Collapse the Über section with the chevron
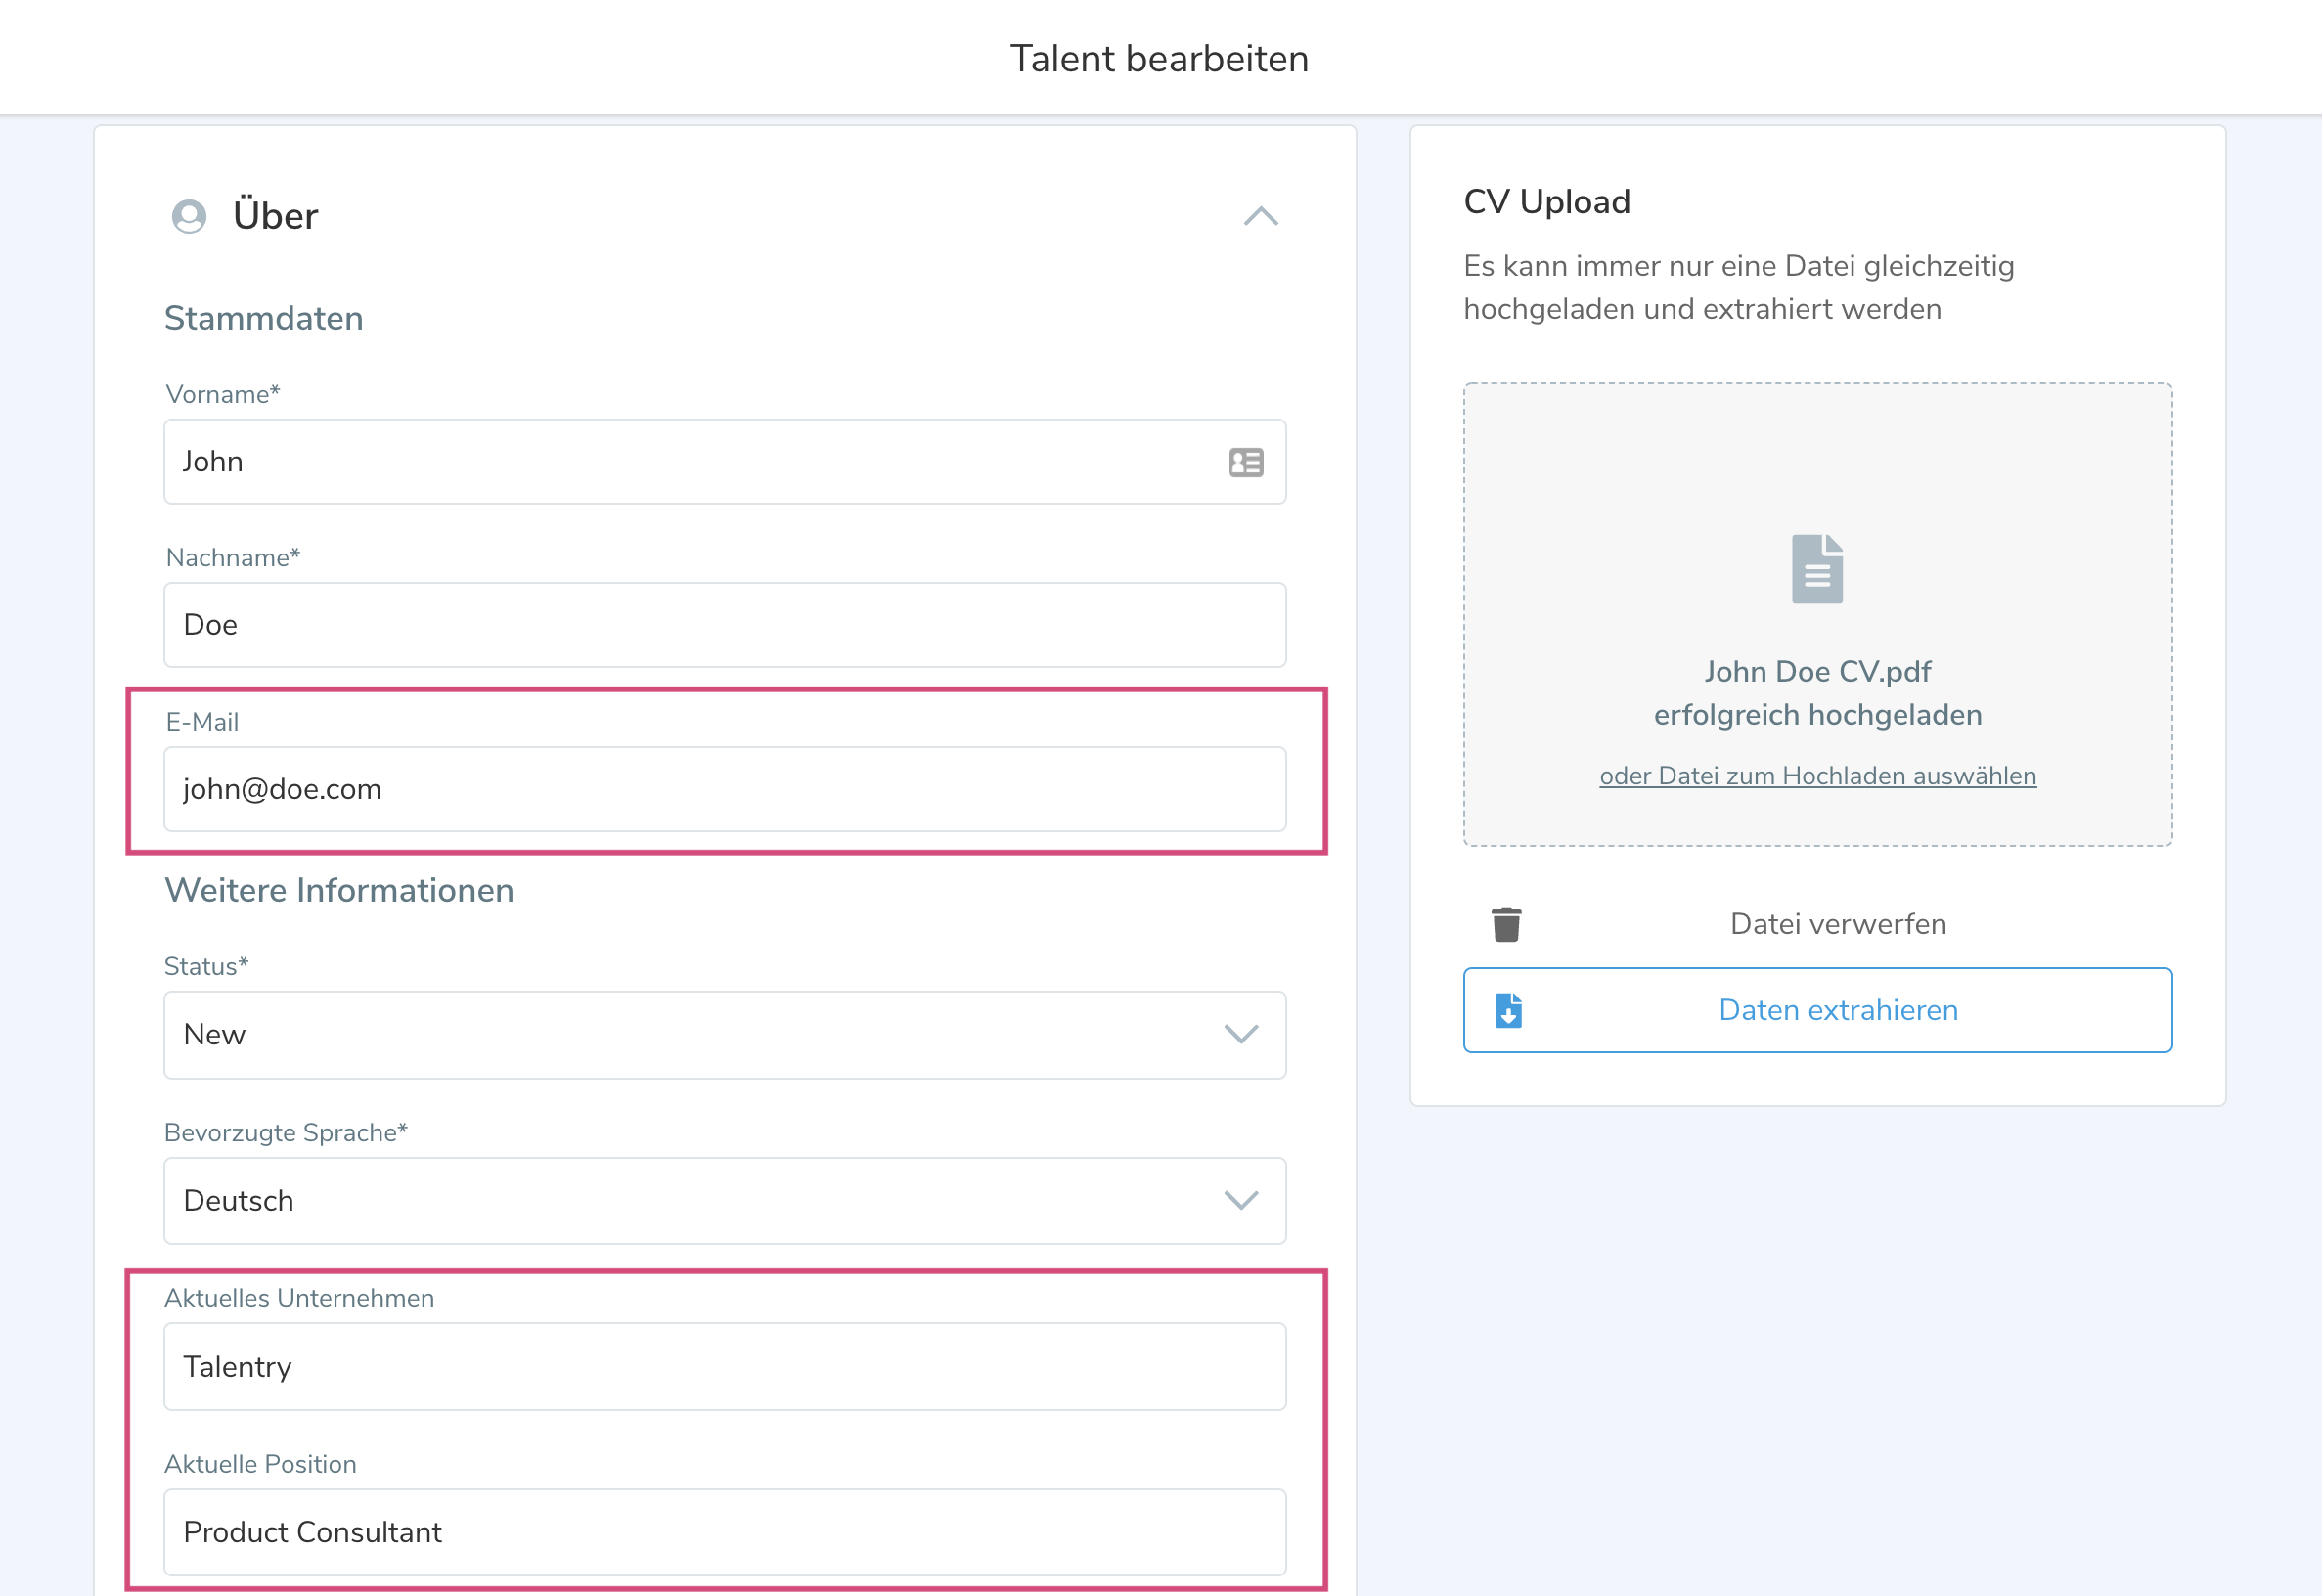 pos(1261,216)
